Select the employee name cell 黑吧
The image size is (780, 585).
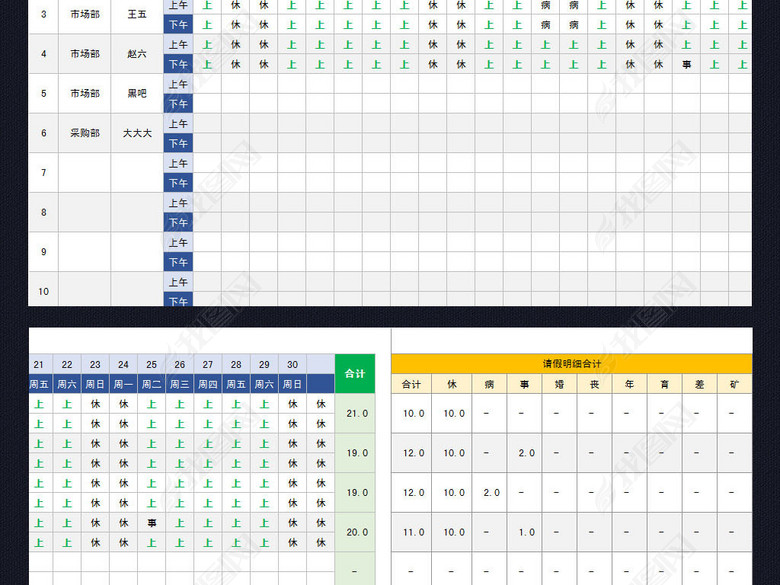point(136,93)
